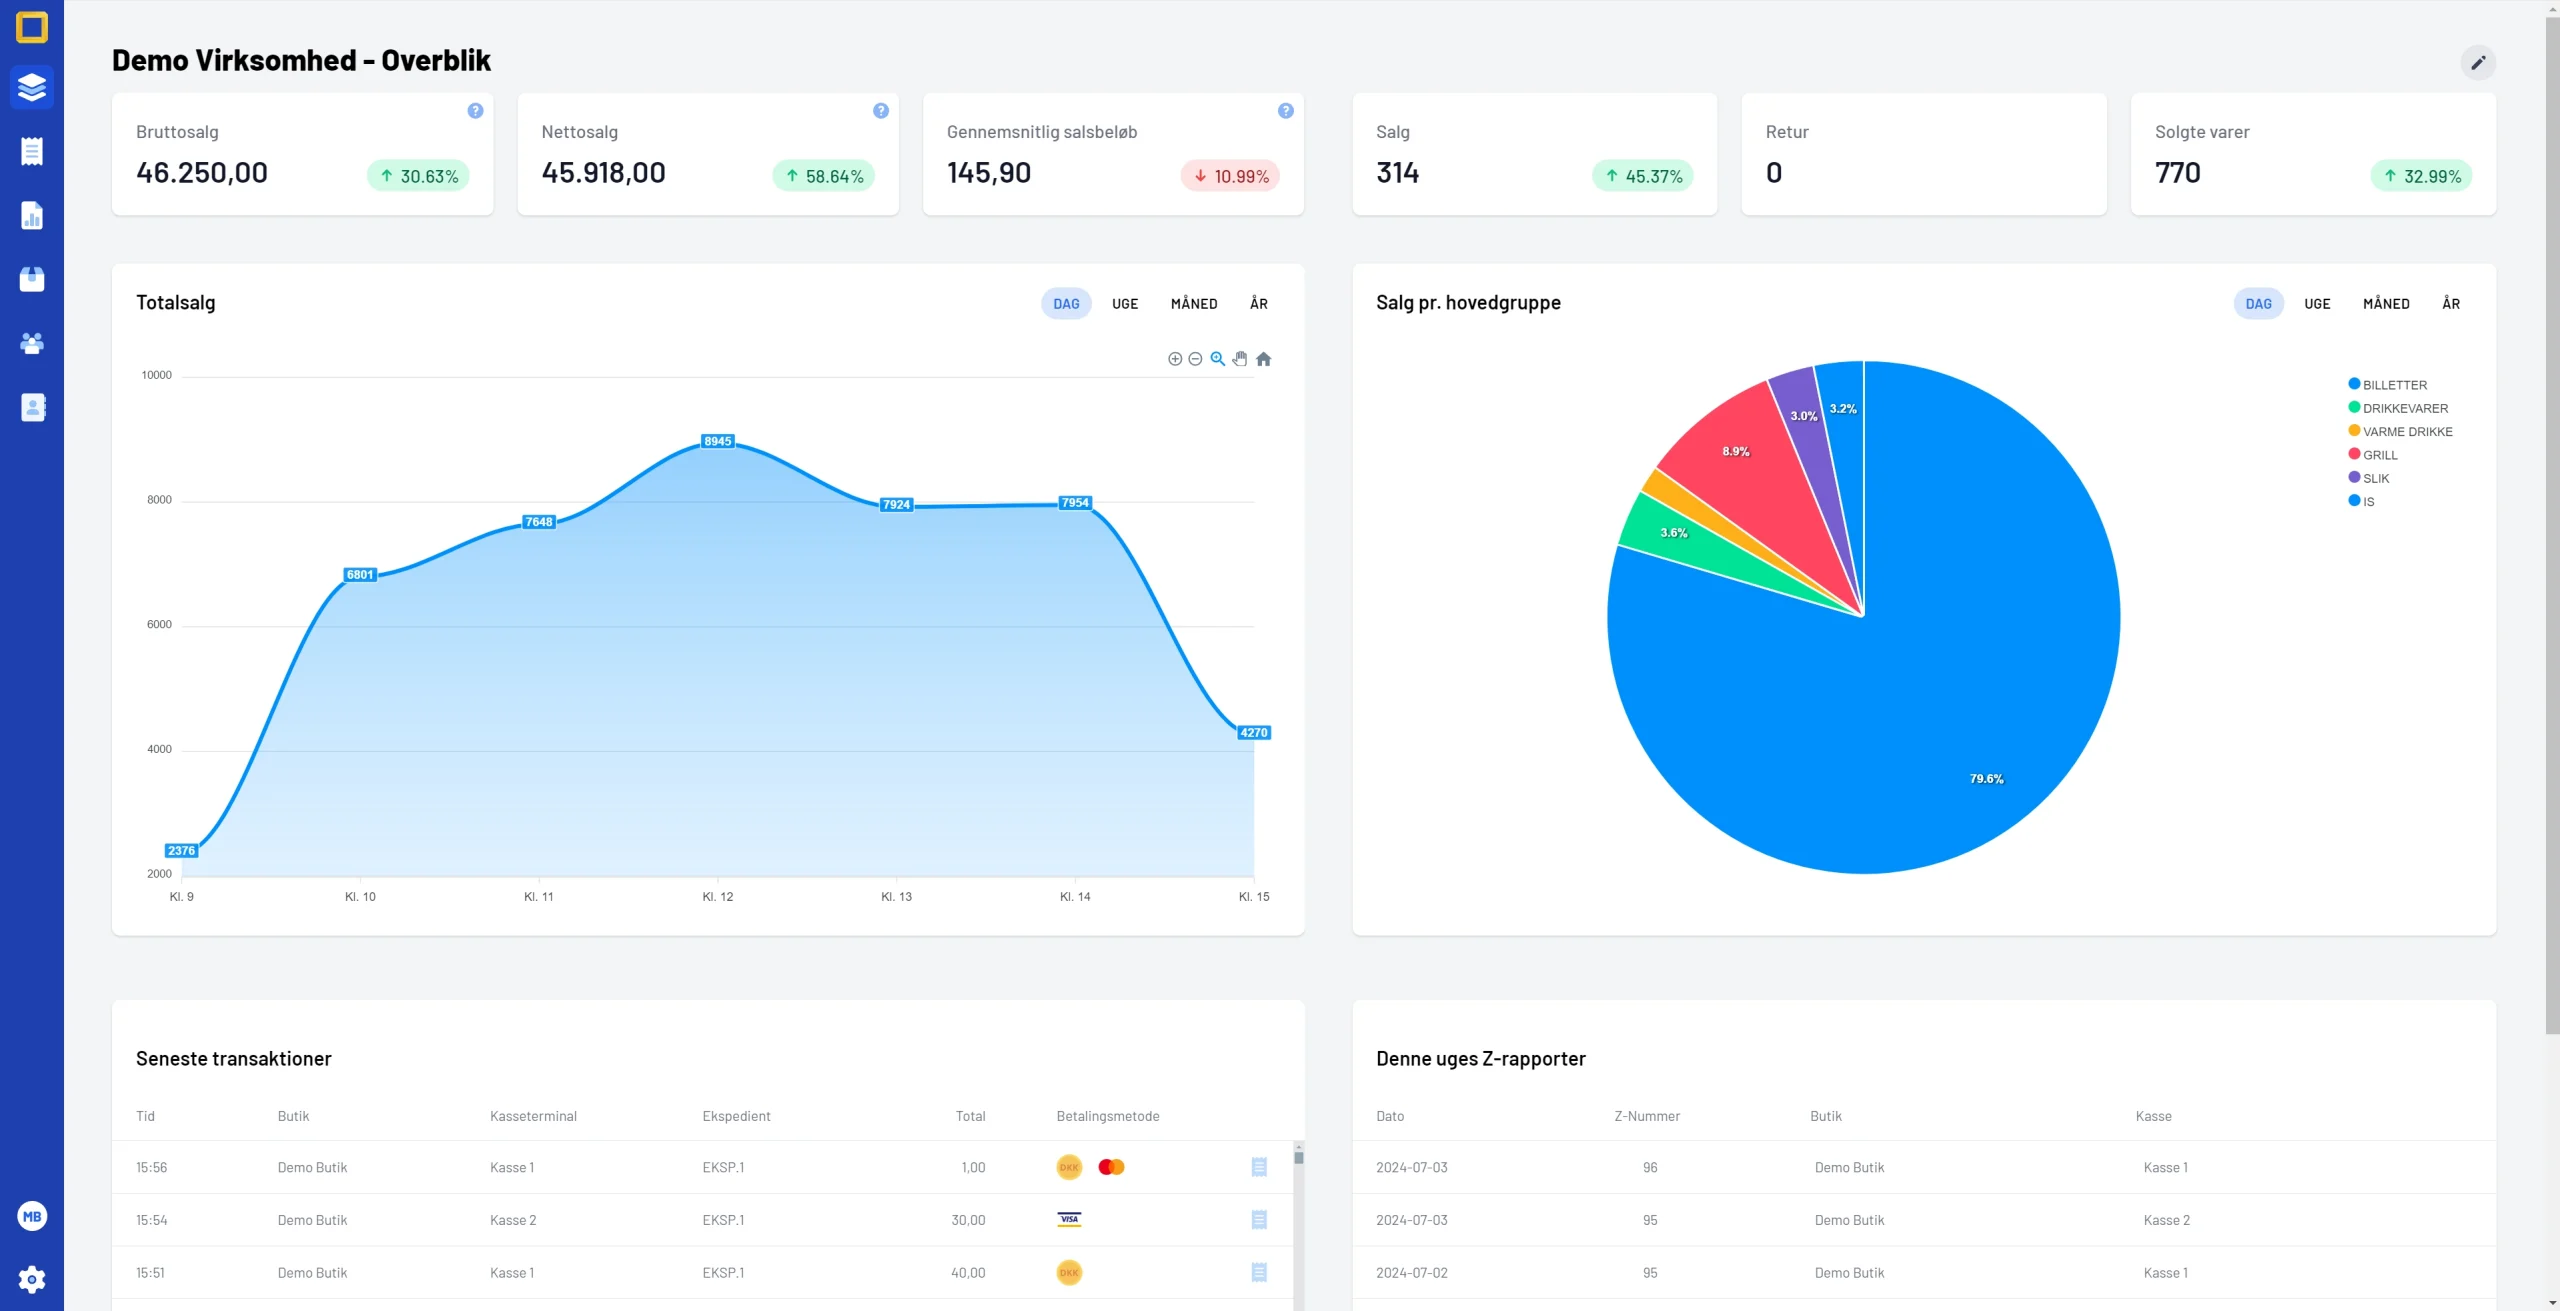Click Gennemsnitlig salgsbeløb help icon
The image size is (2560, 1311).
pyautogui.click(x=1285, y=111)
